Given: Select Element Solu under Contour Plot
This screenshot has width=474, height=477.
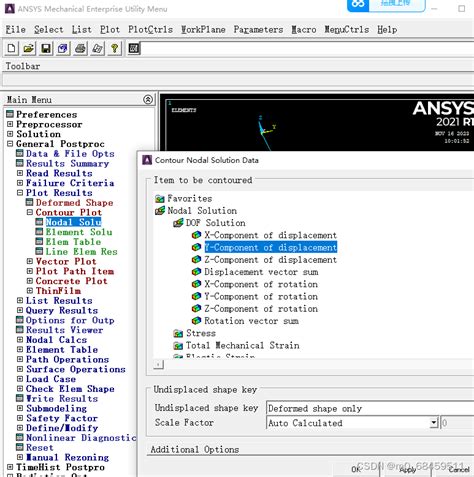Looking at the screenshot, I should [x=79, y=232].
